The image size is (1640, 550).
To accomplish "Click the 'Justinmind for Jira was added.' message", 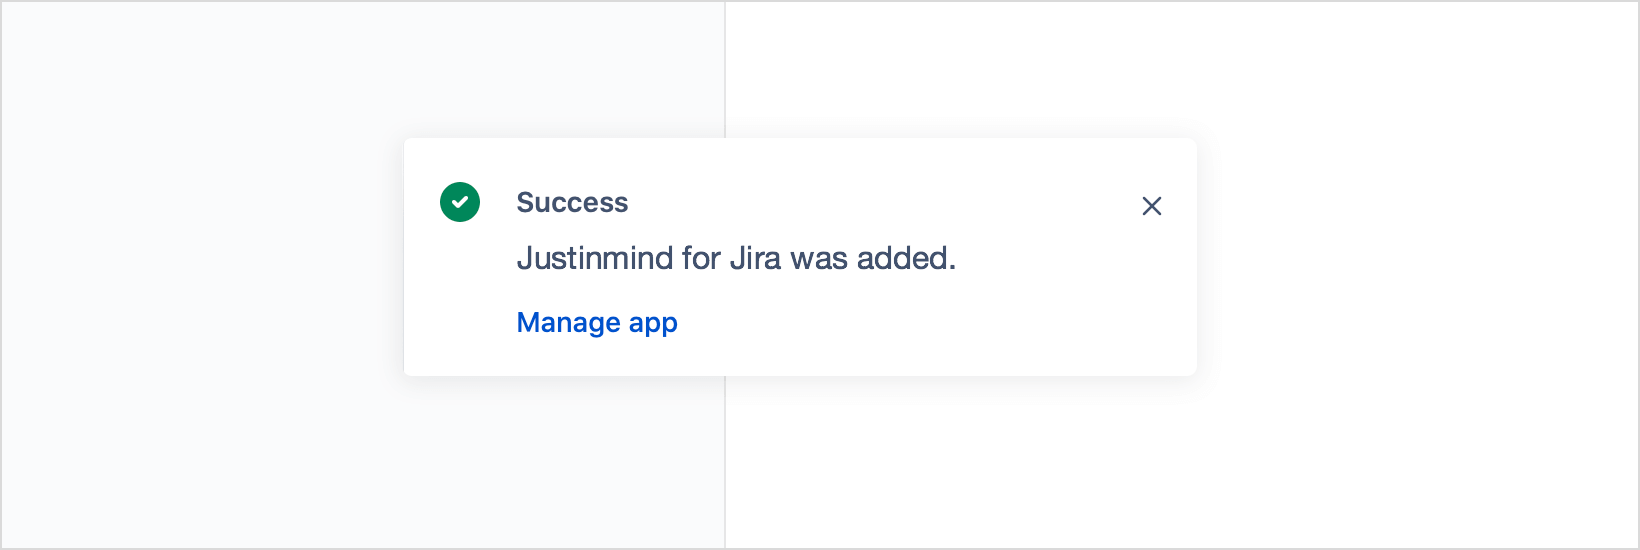I will pos(736,259).
